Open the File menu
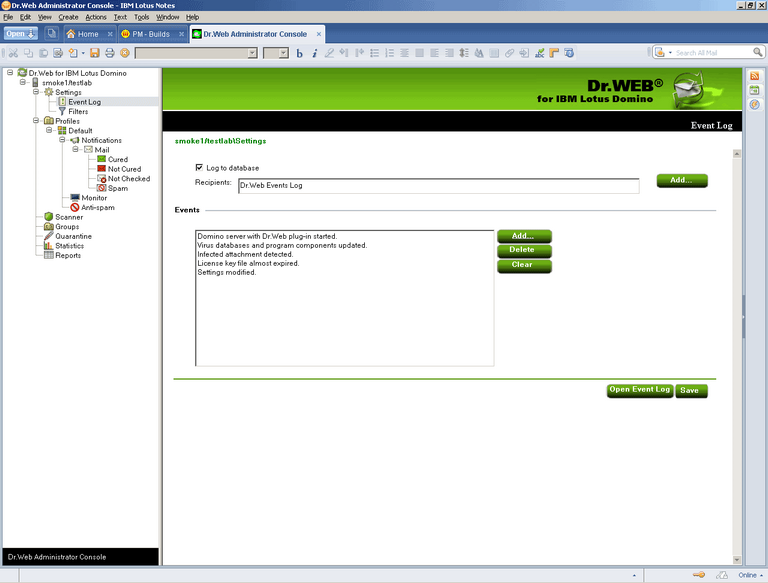 (8, 17)
